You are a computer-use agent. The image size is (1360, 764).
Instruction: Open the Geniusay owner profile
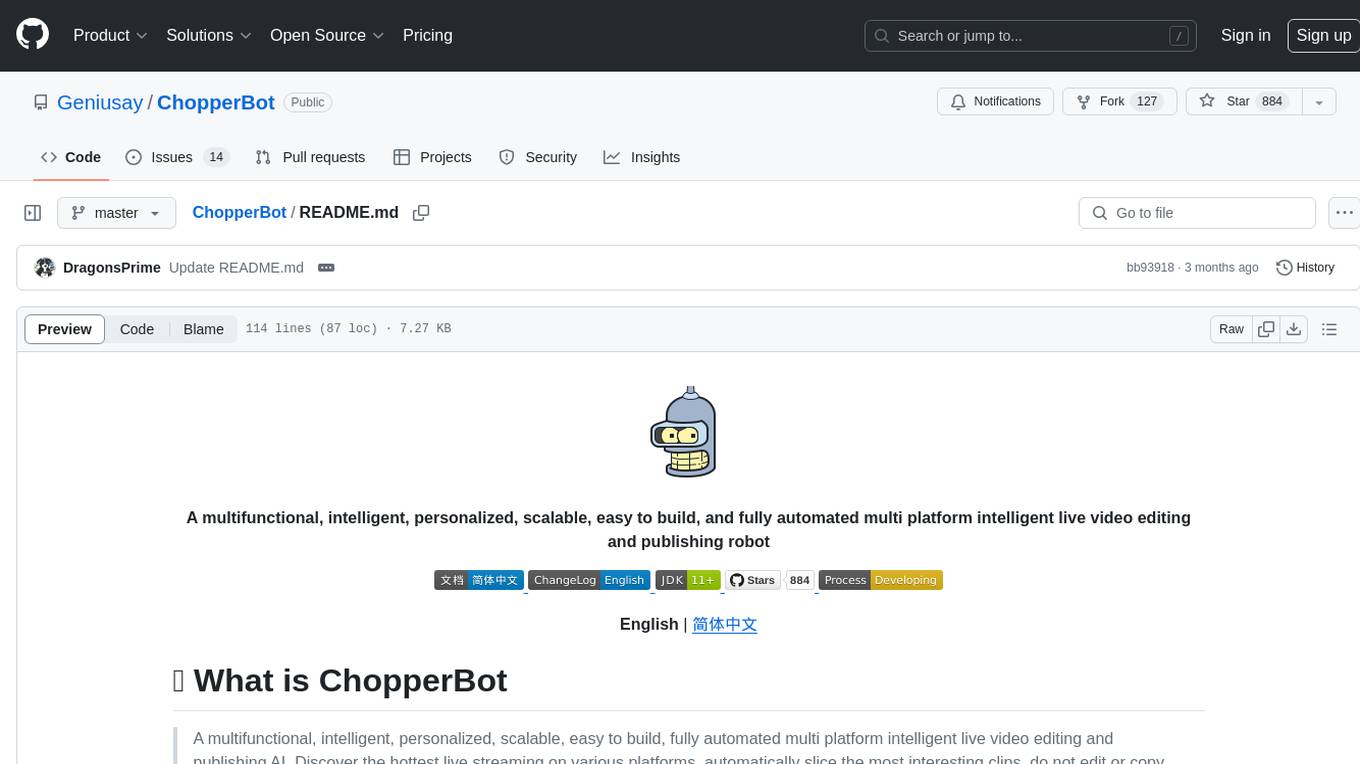click(x=100, y=102)
